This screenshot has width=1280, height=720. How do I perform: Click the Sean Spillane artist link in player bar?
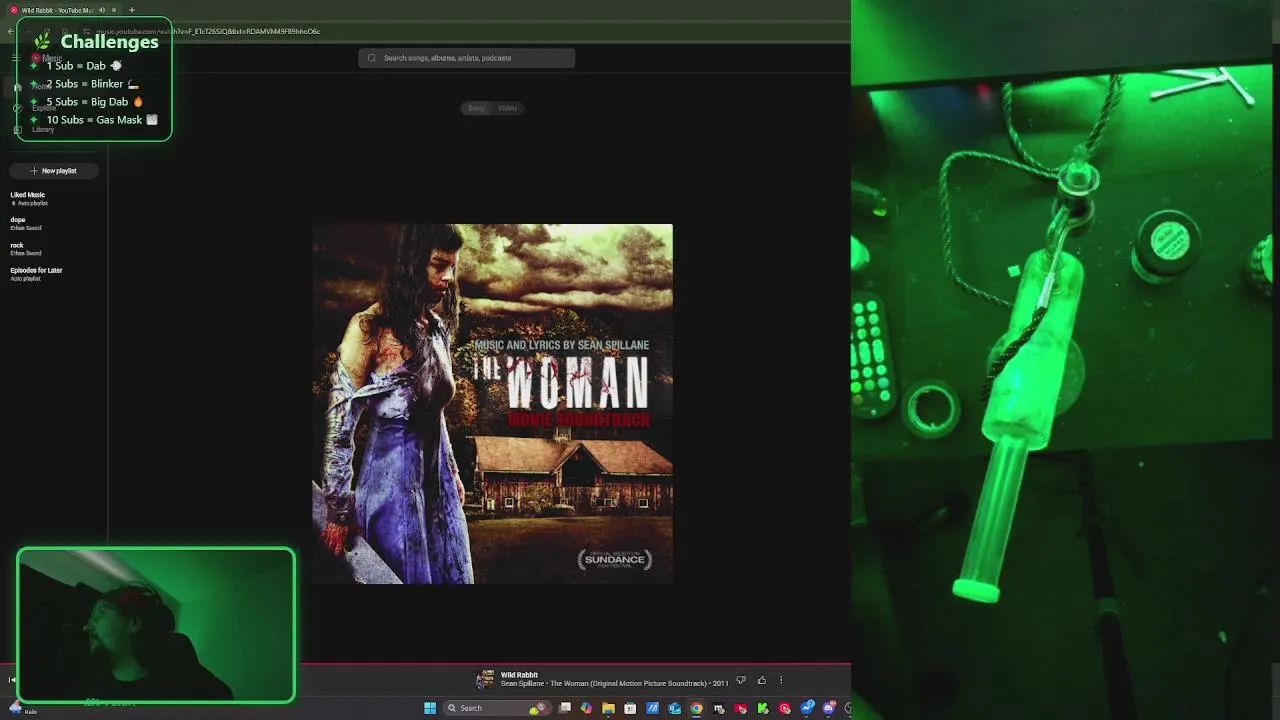[x=523, y=684]
